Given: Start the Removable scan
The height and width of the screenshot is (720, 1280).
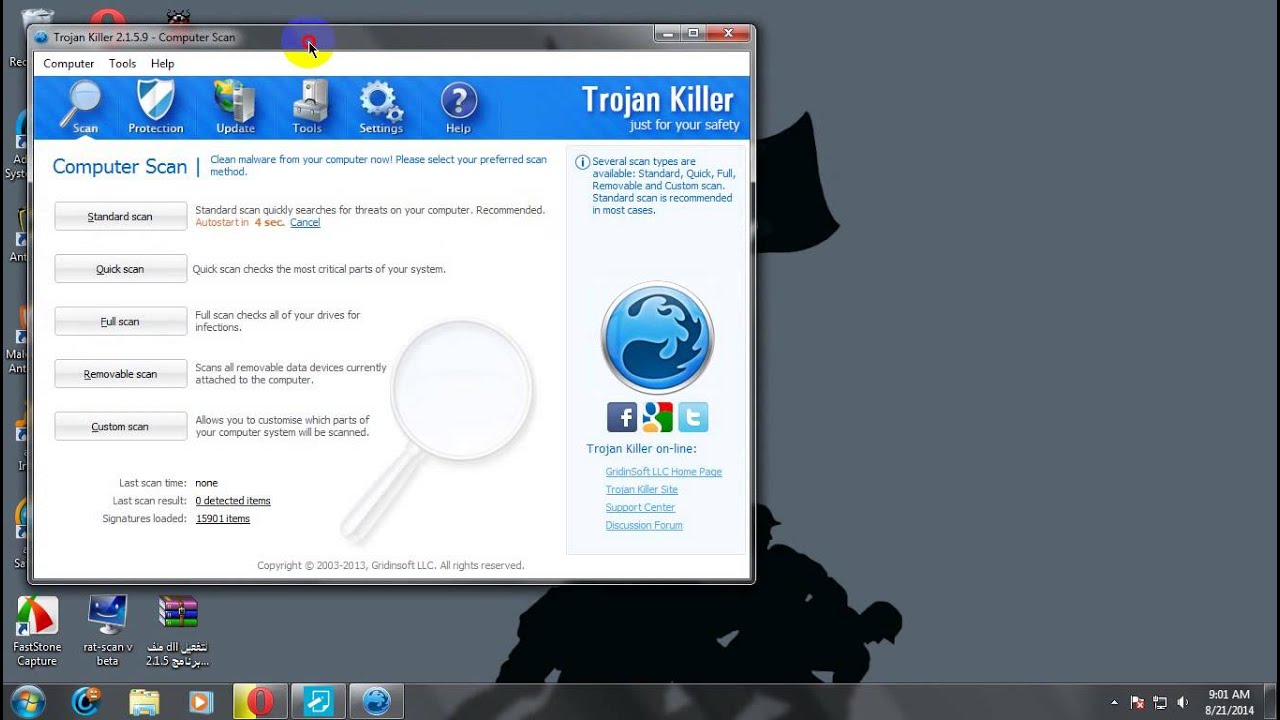Looking at the screenshot, I should tap(120, 374).
